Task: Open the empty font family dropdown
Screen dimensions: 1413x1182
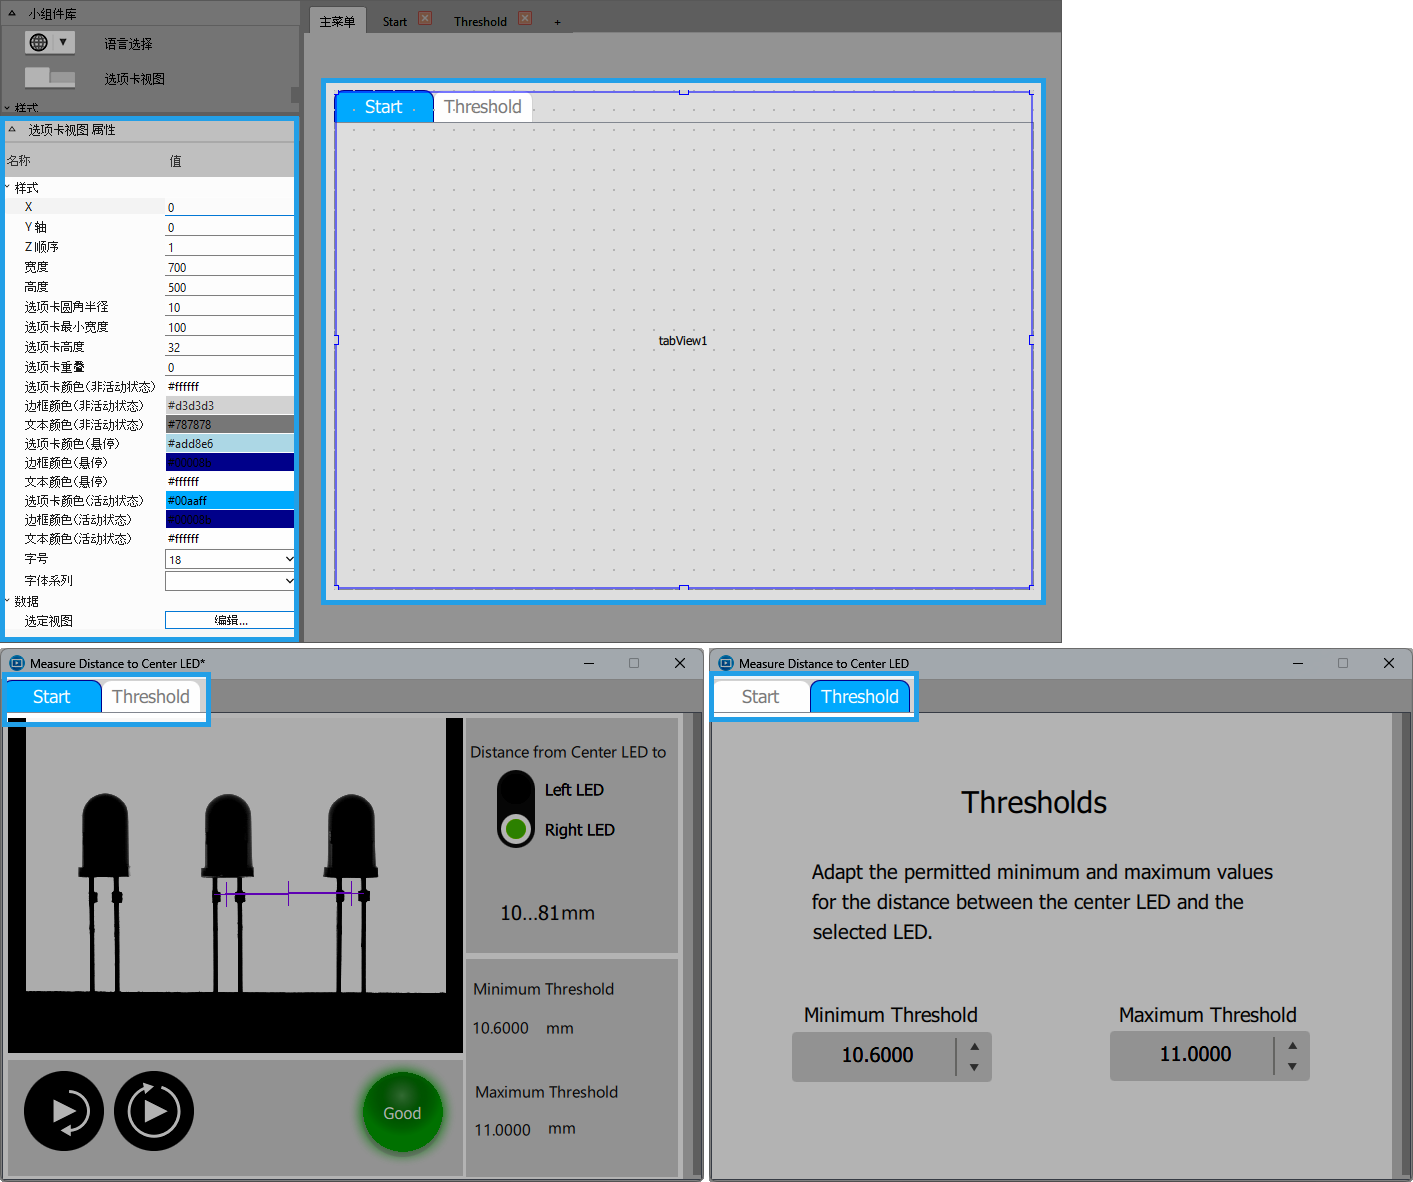Action: click(x=229, y=580)
